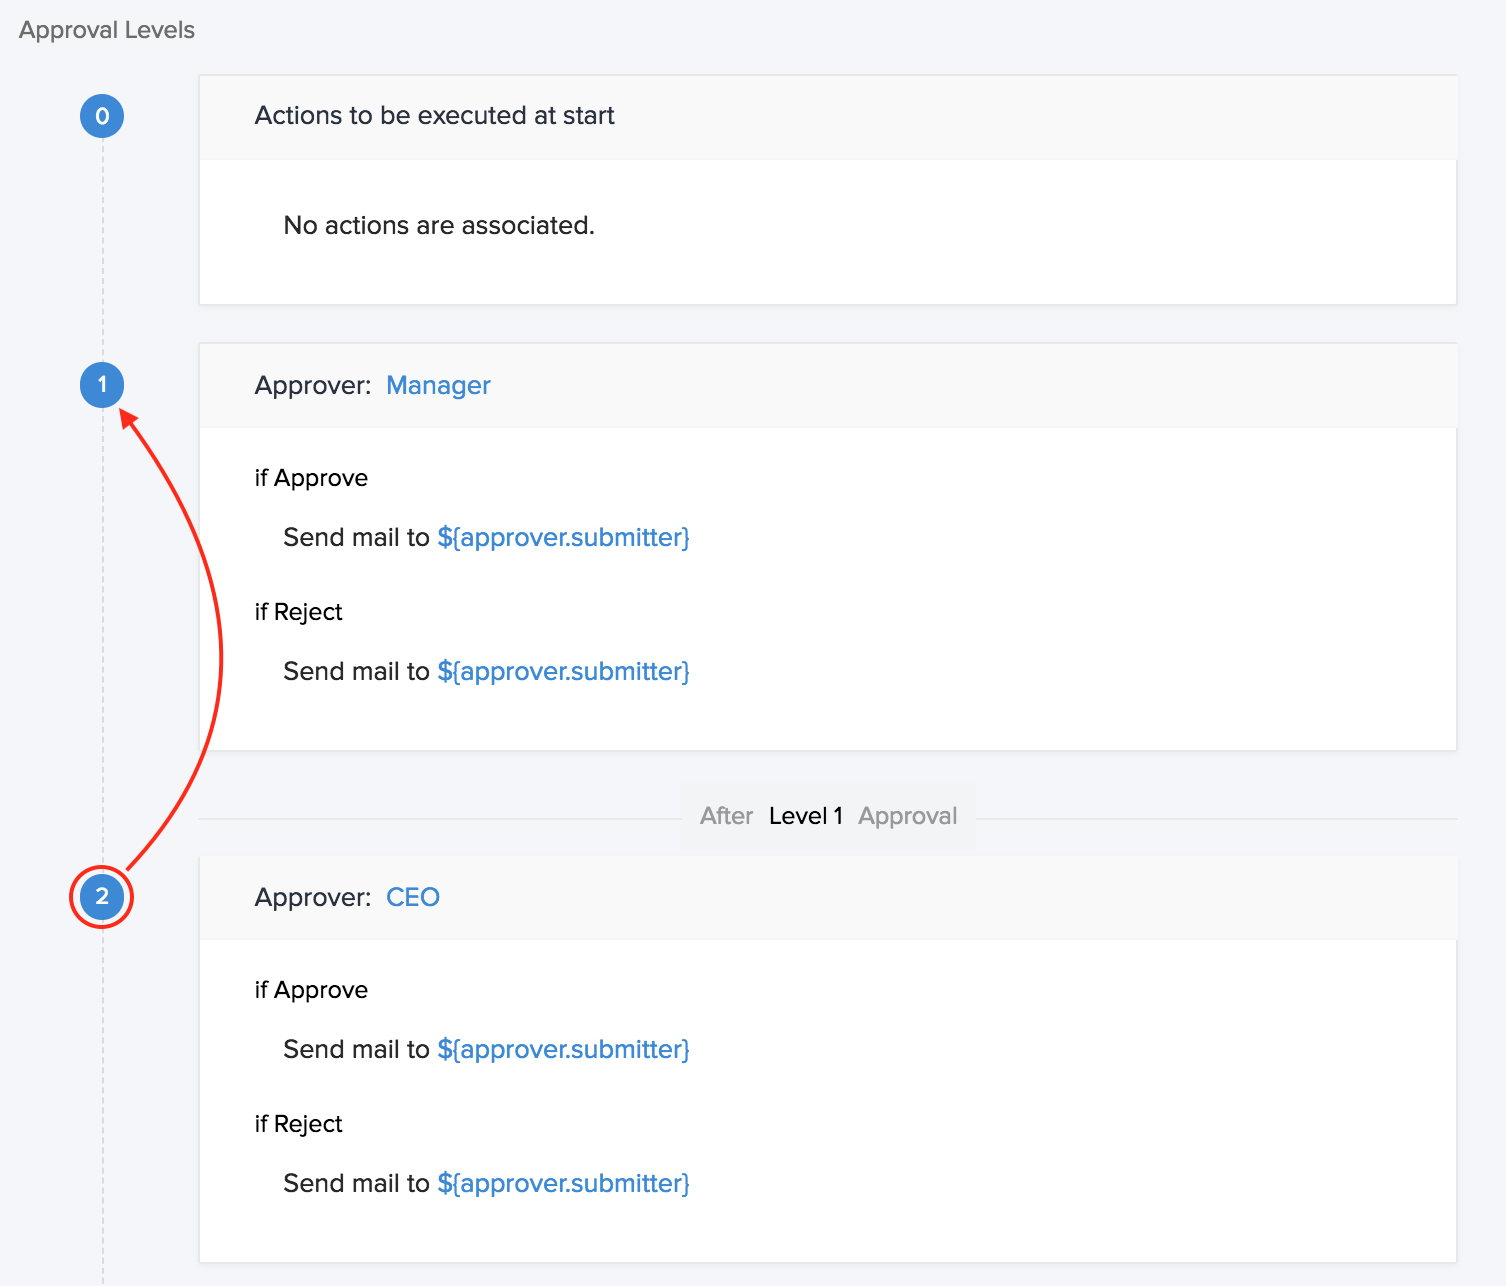Viewport: 1506px width, 1286px height.
Task: Select the level 1 step circle
Action: [x=102, y=385]
